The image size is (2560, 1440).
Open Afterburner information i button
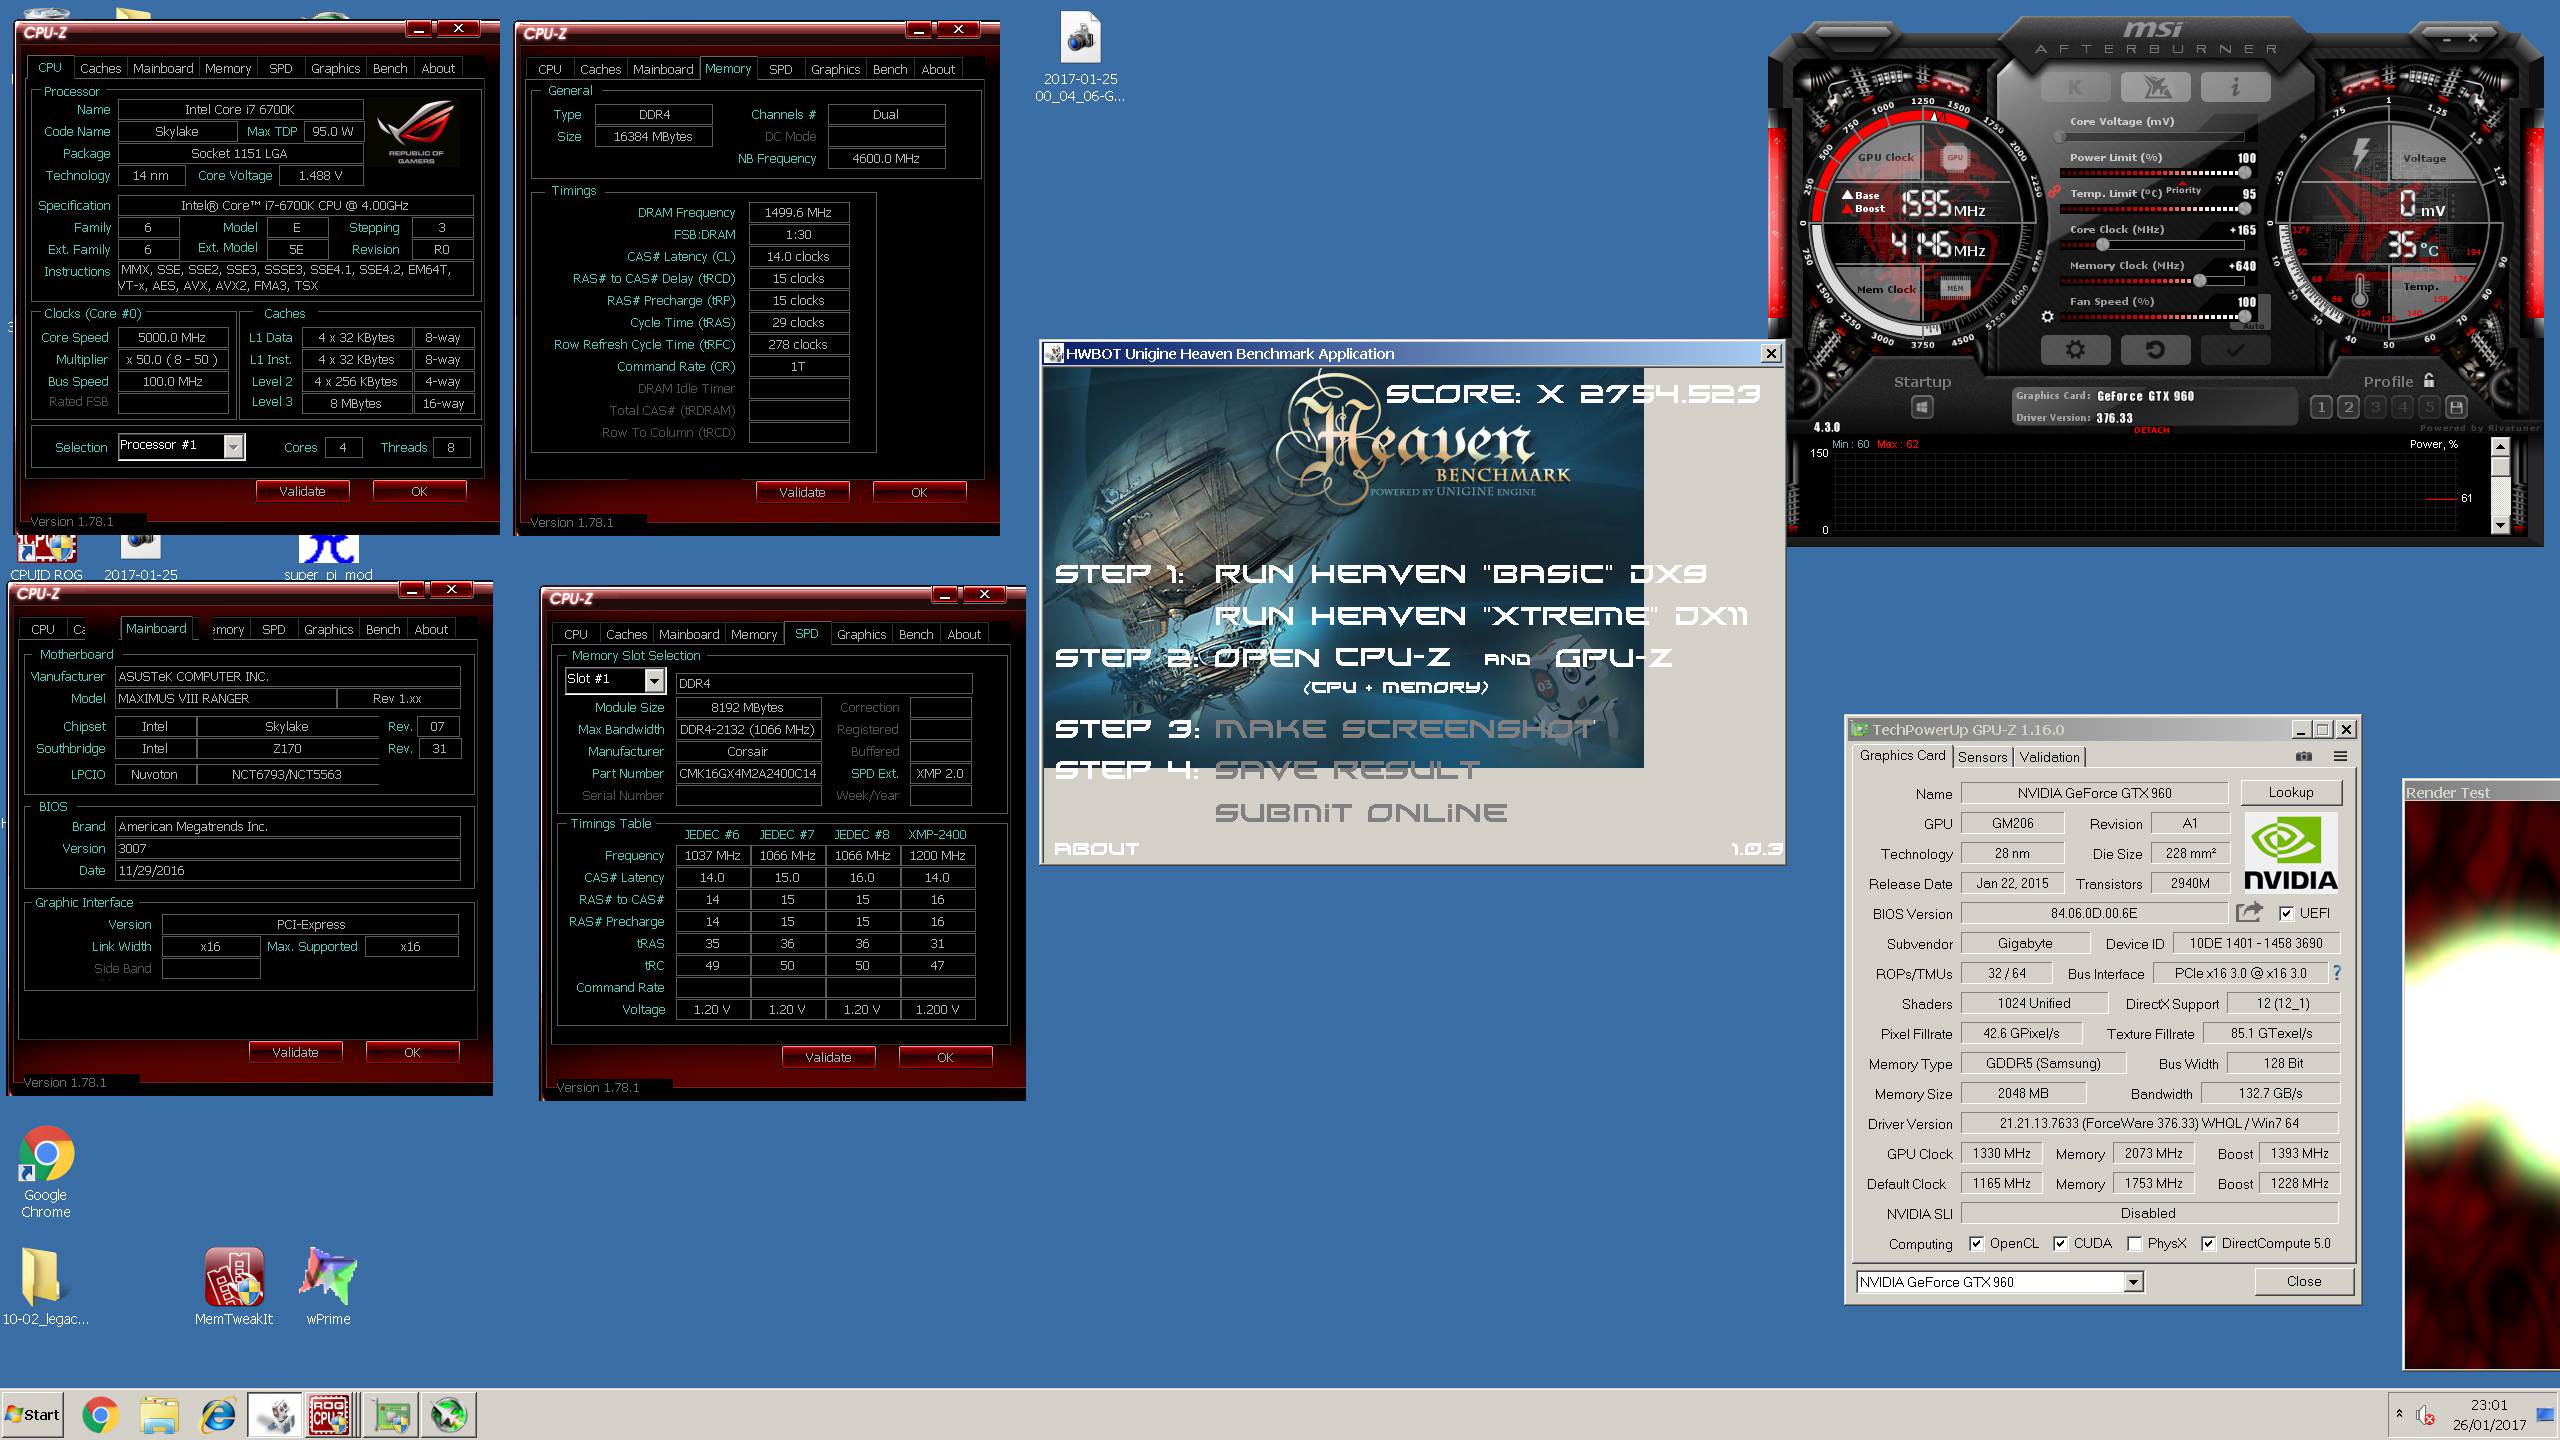[x=2235, y=87]
